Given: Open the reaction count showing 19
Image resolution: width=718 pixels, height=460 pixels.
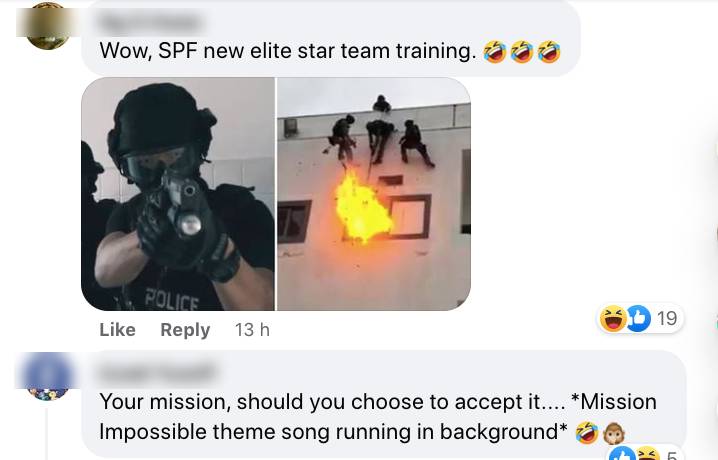Looking at the screenshot, I should tap(667, 318).
